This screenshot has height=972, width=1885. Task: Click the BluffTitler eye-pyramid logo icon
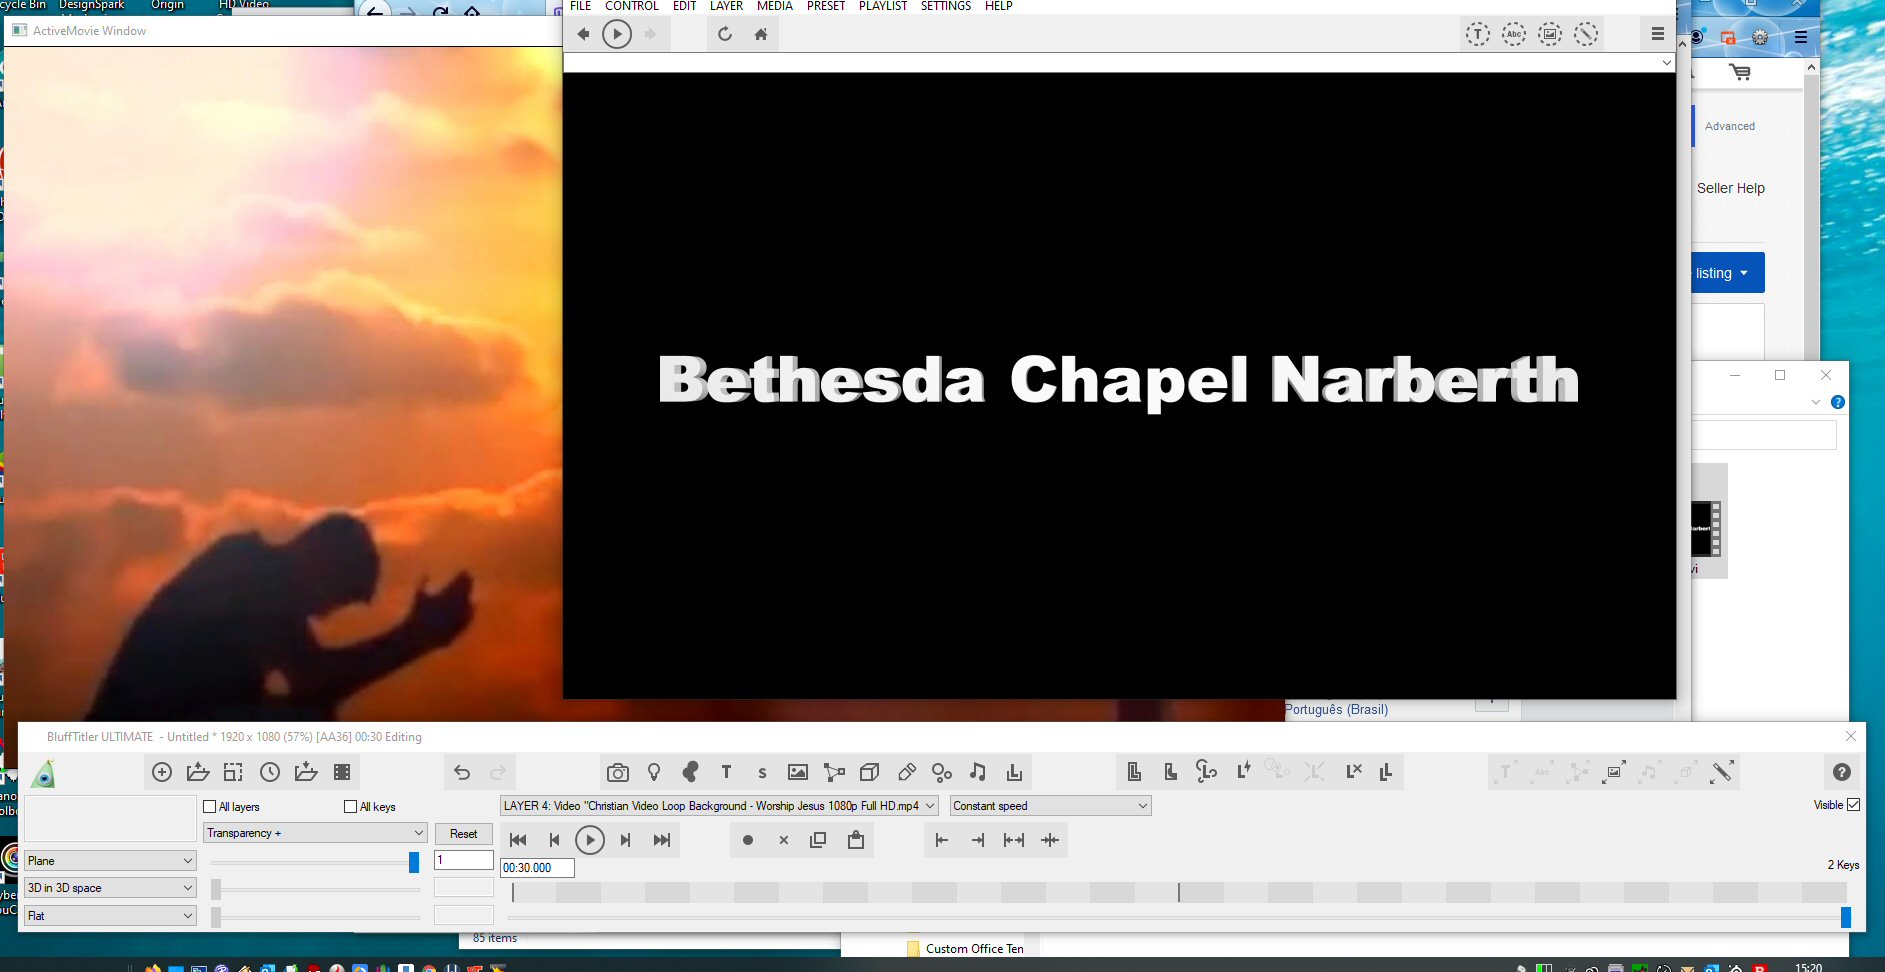(43, 774)
